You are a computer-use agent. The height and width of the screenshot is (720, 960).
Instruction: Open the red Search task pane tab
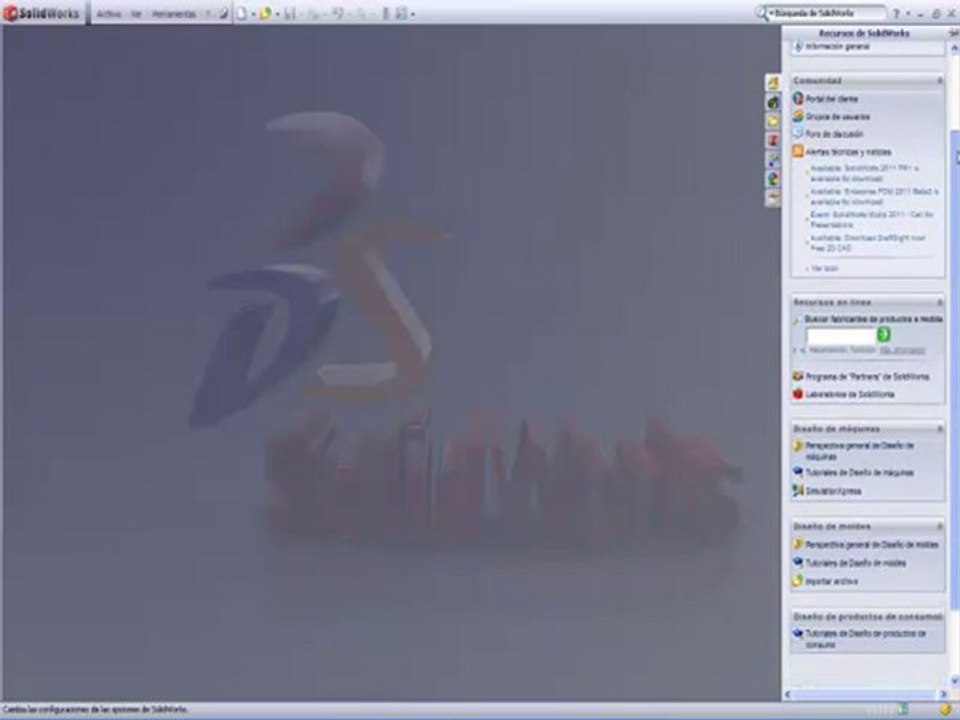tap(773, 140)
